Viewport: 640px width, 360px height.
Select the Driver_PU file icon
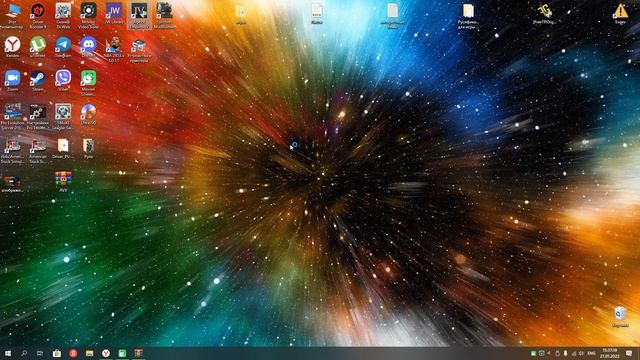[63, 148]
